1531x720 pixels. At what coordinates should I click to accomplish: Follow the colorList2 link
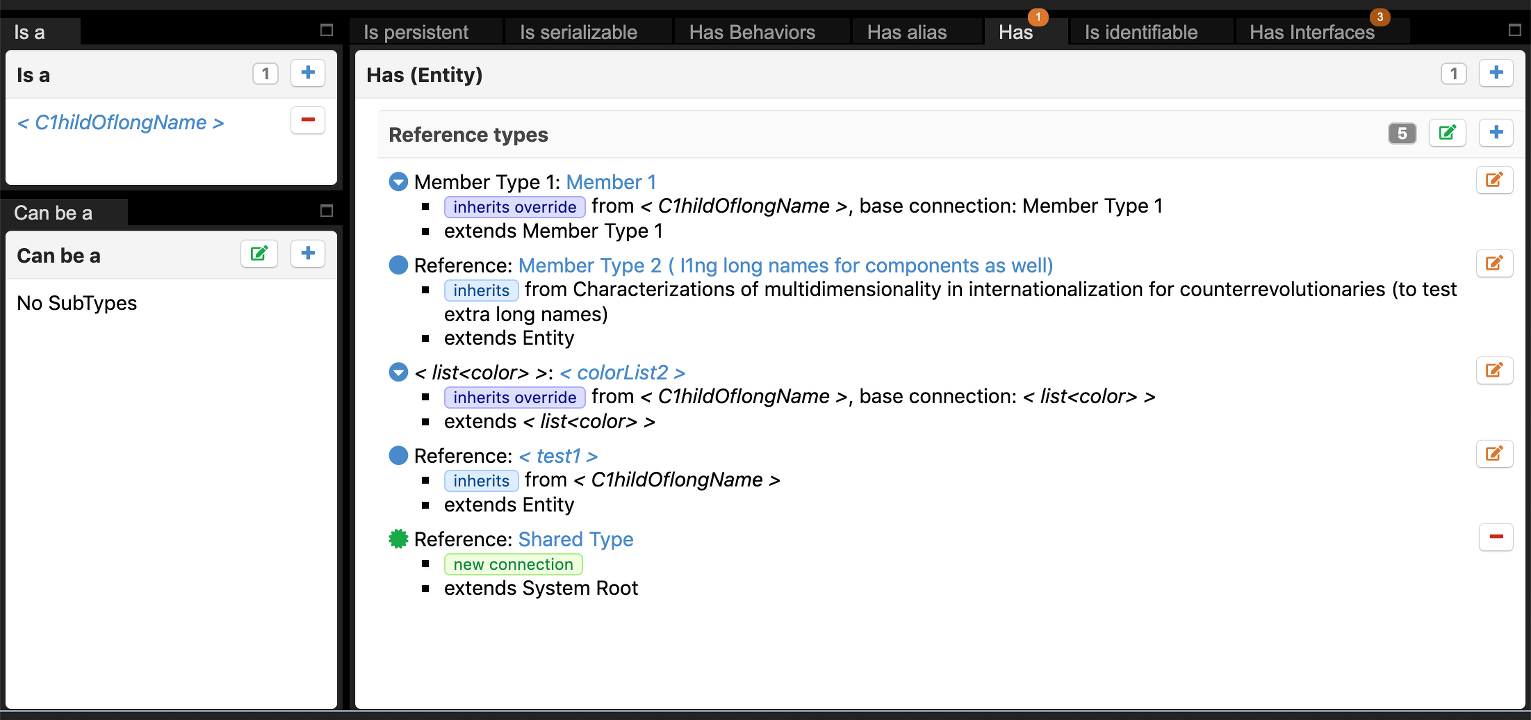622,373
